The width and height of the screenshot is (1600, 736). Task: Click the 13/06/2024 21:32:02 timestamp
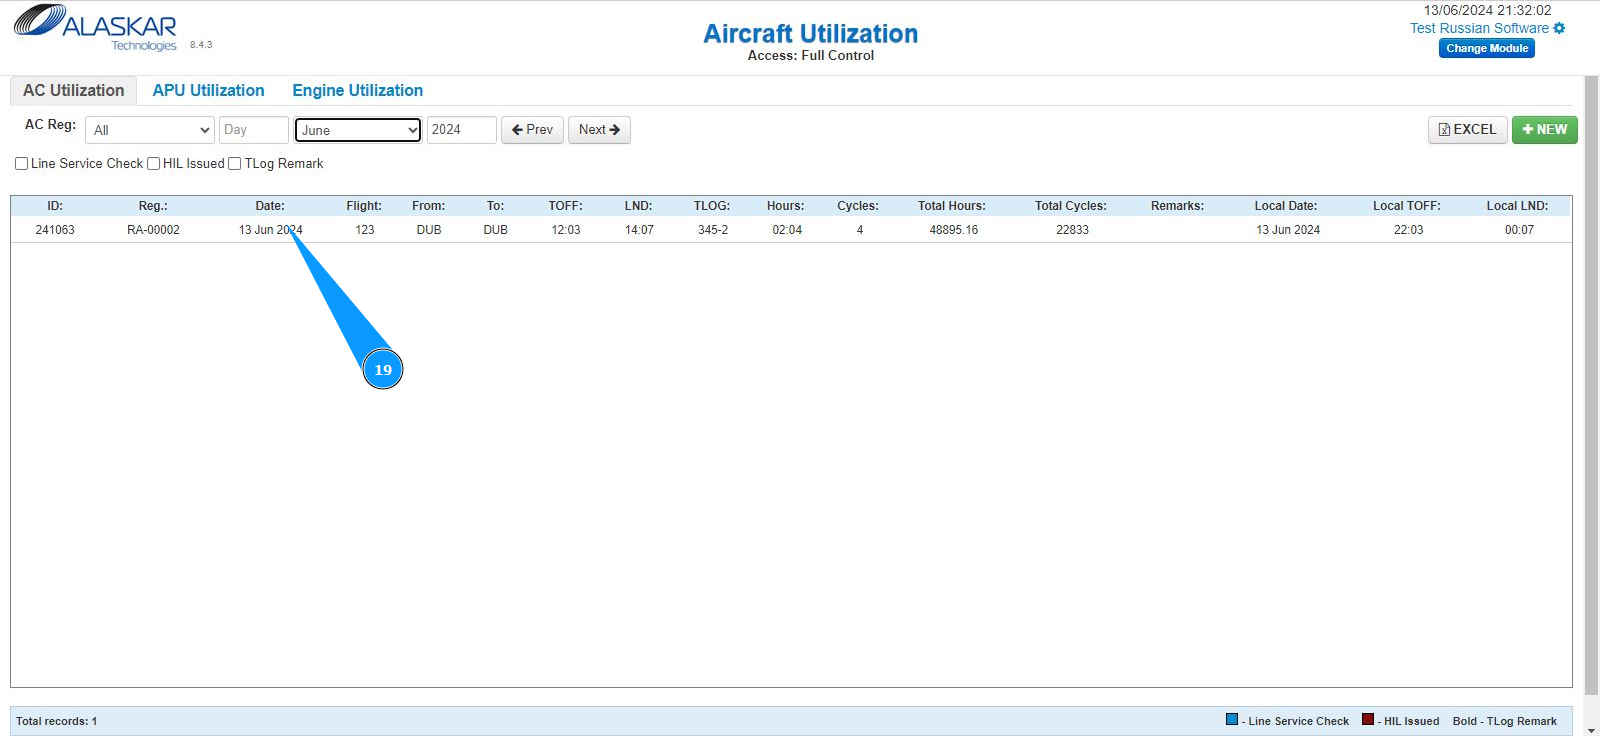[1488, 10]
